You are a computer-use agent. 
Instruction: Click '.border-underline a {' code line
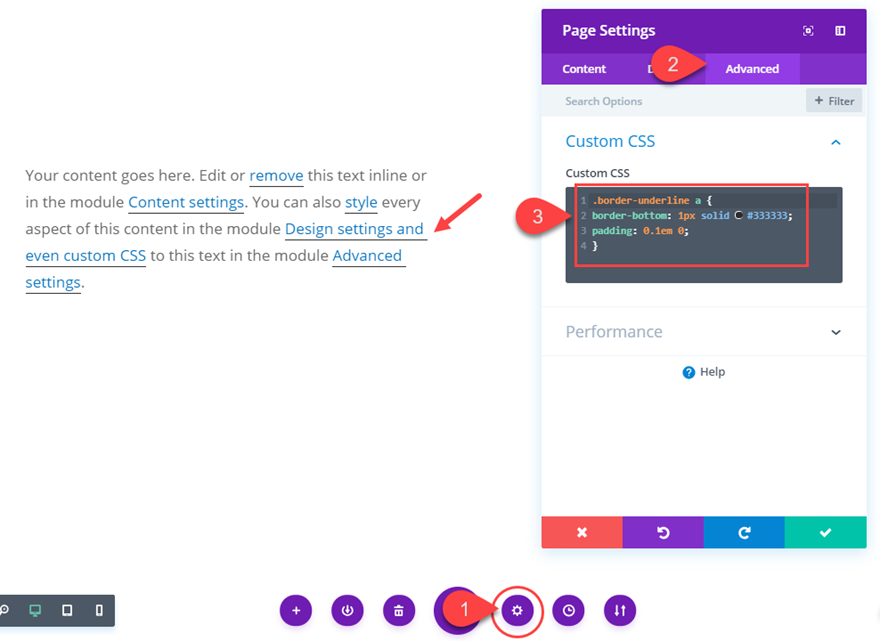[x=652, y=200]
